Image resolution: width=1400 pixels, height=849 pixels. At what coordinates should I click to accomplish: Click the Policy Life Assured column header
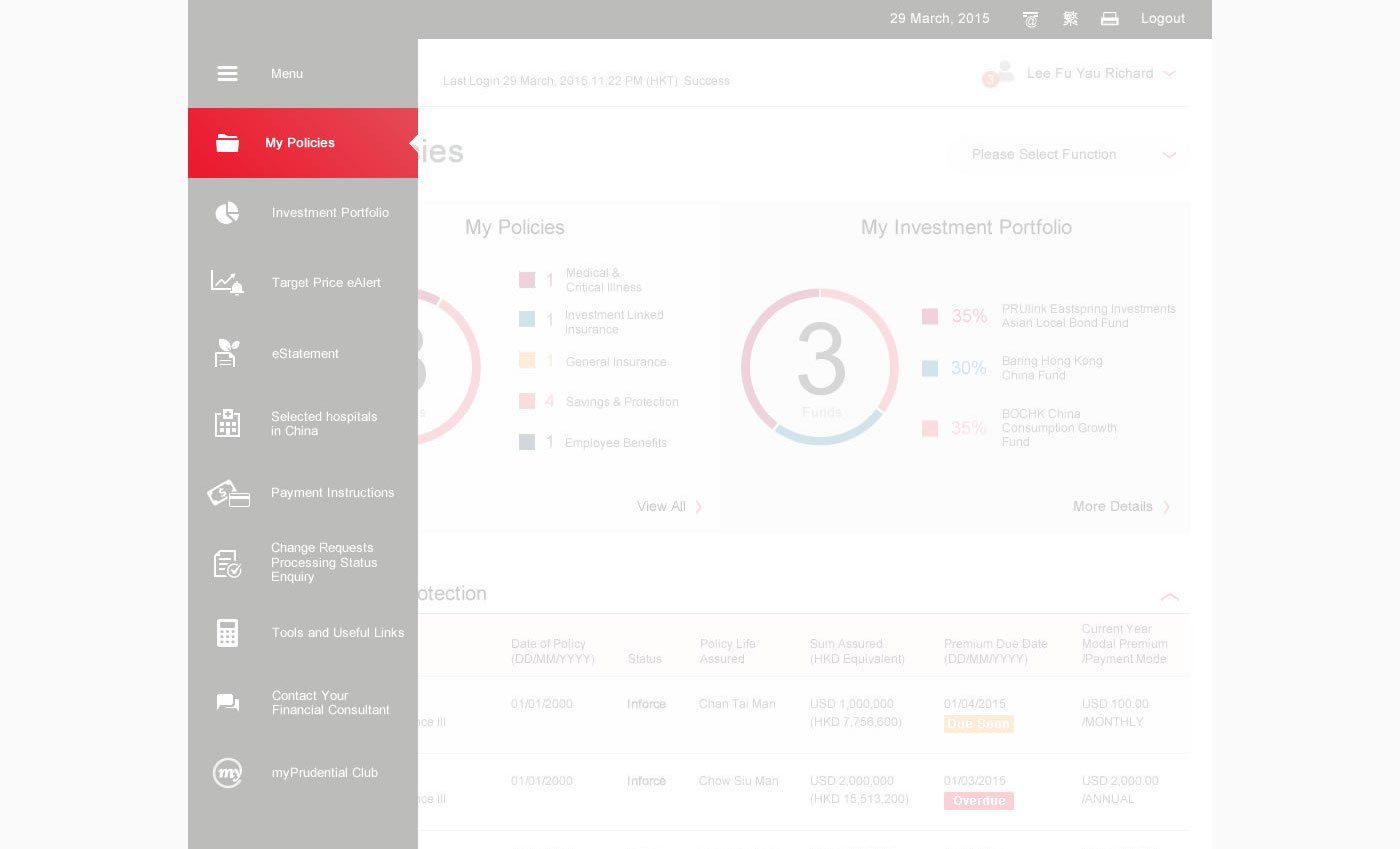coord(728,652)
